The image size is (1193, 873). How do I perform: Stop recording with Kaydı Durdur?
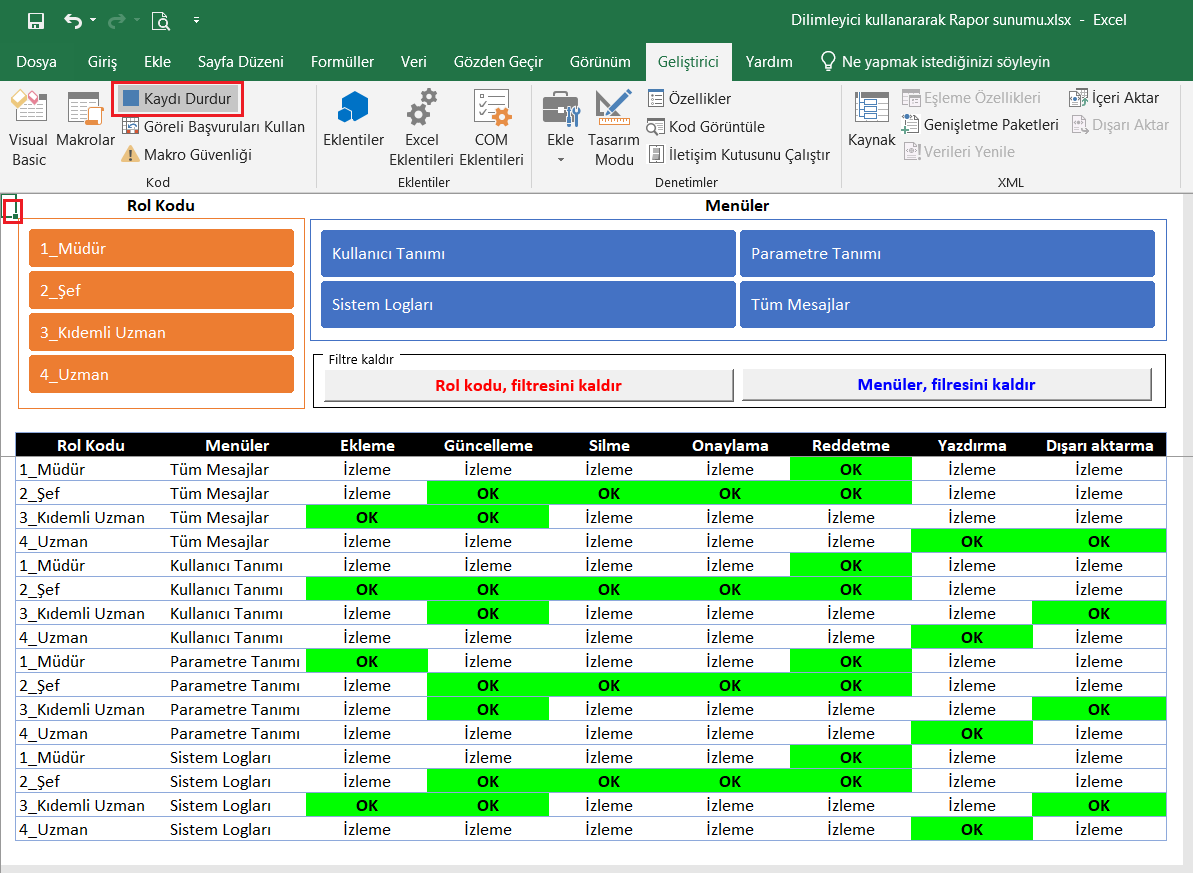point(178,99)
